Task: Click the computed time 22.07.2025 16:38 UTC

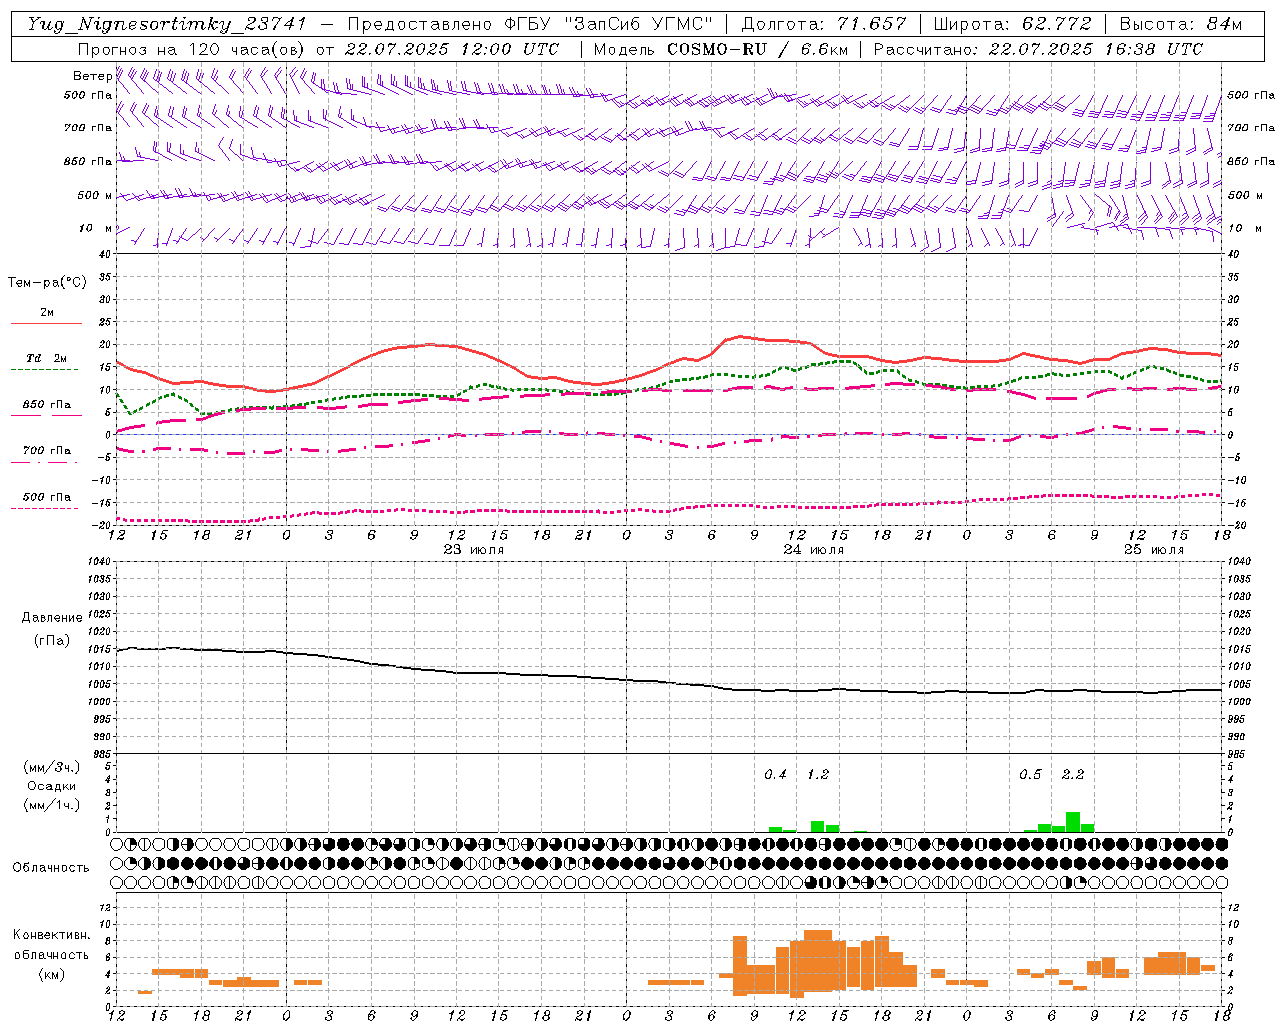Action: coord(1095,49)
